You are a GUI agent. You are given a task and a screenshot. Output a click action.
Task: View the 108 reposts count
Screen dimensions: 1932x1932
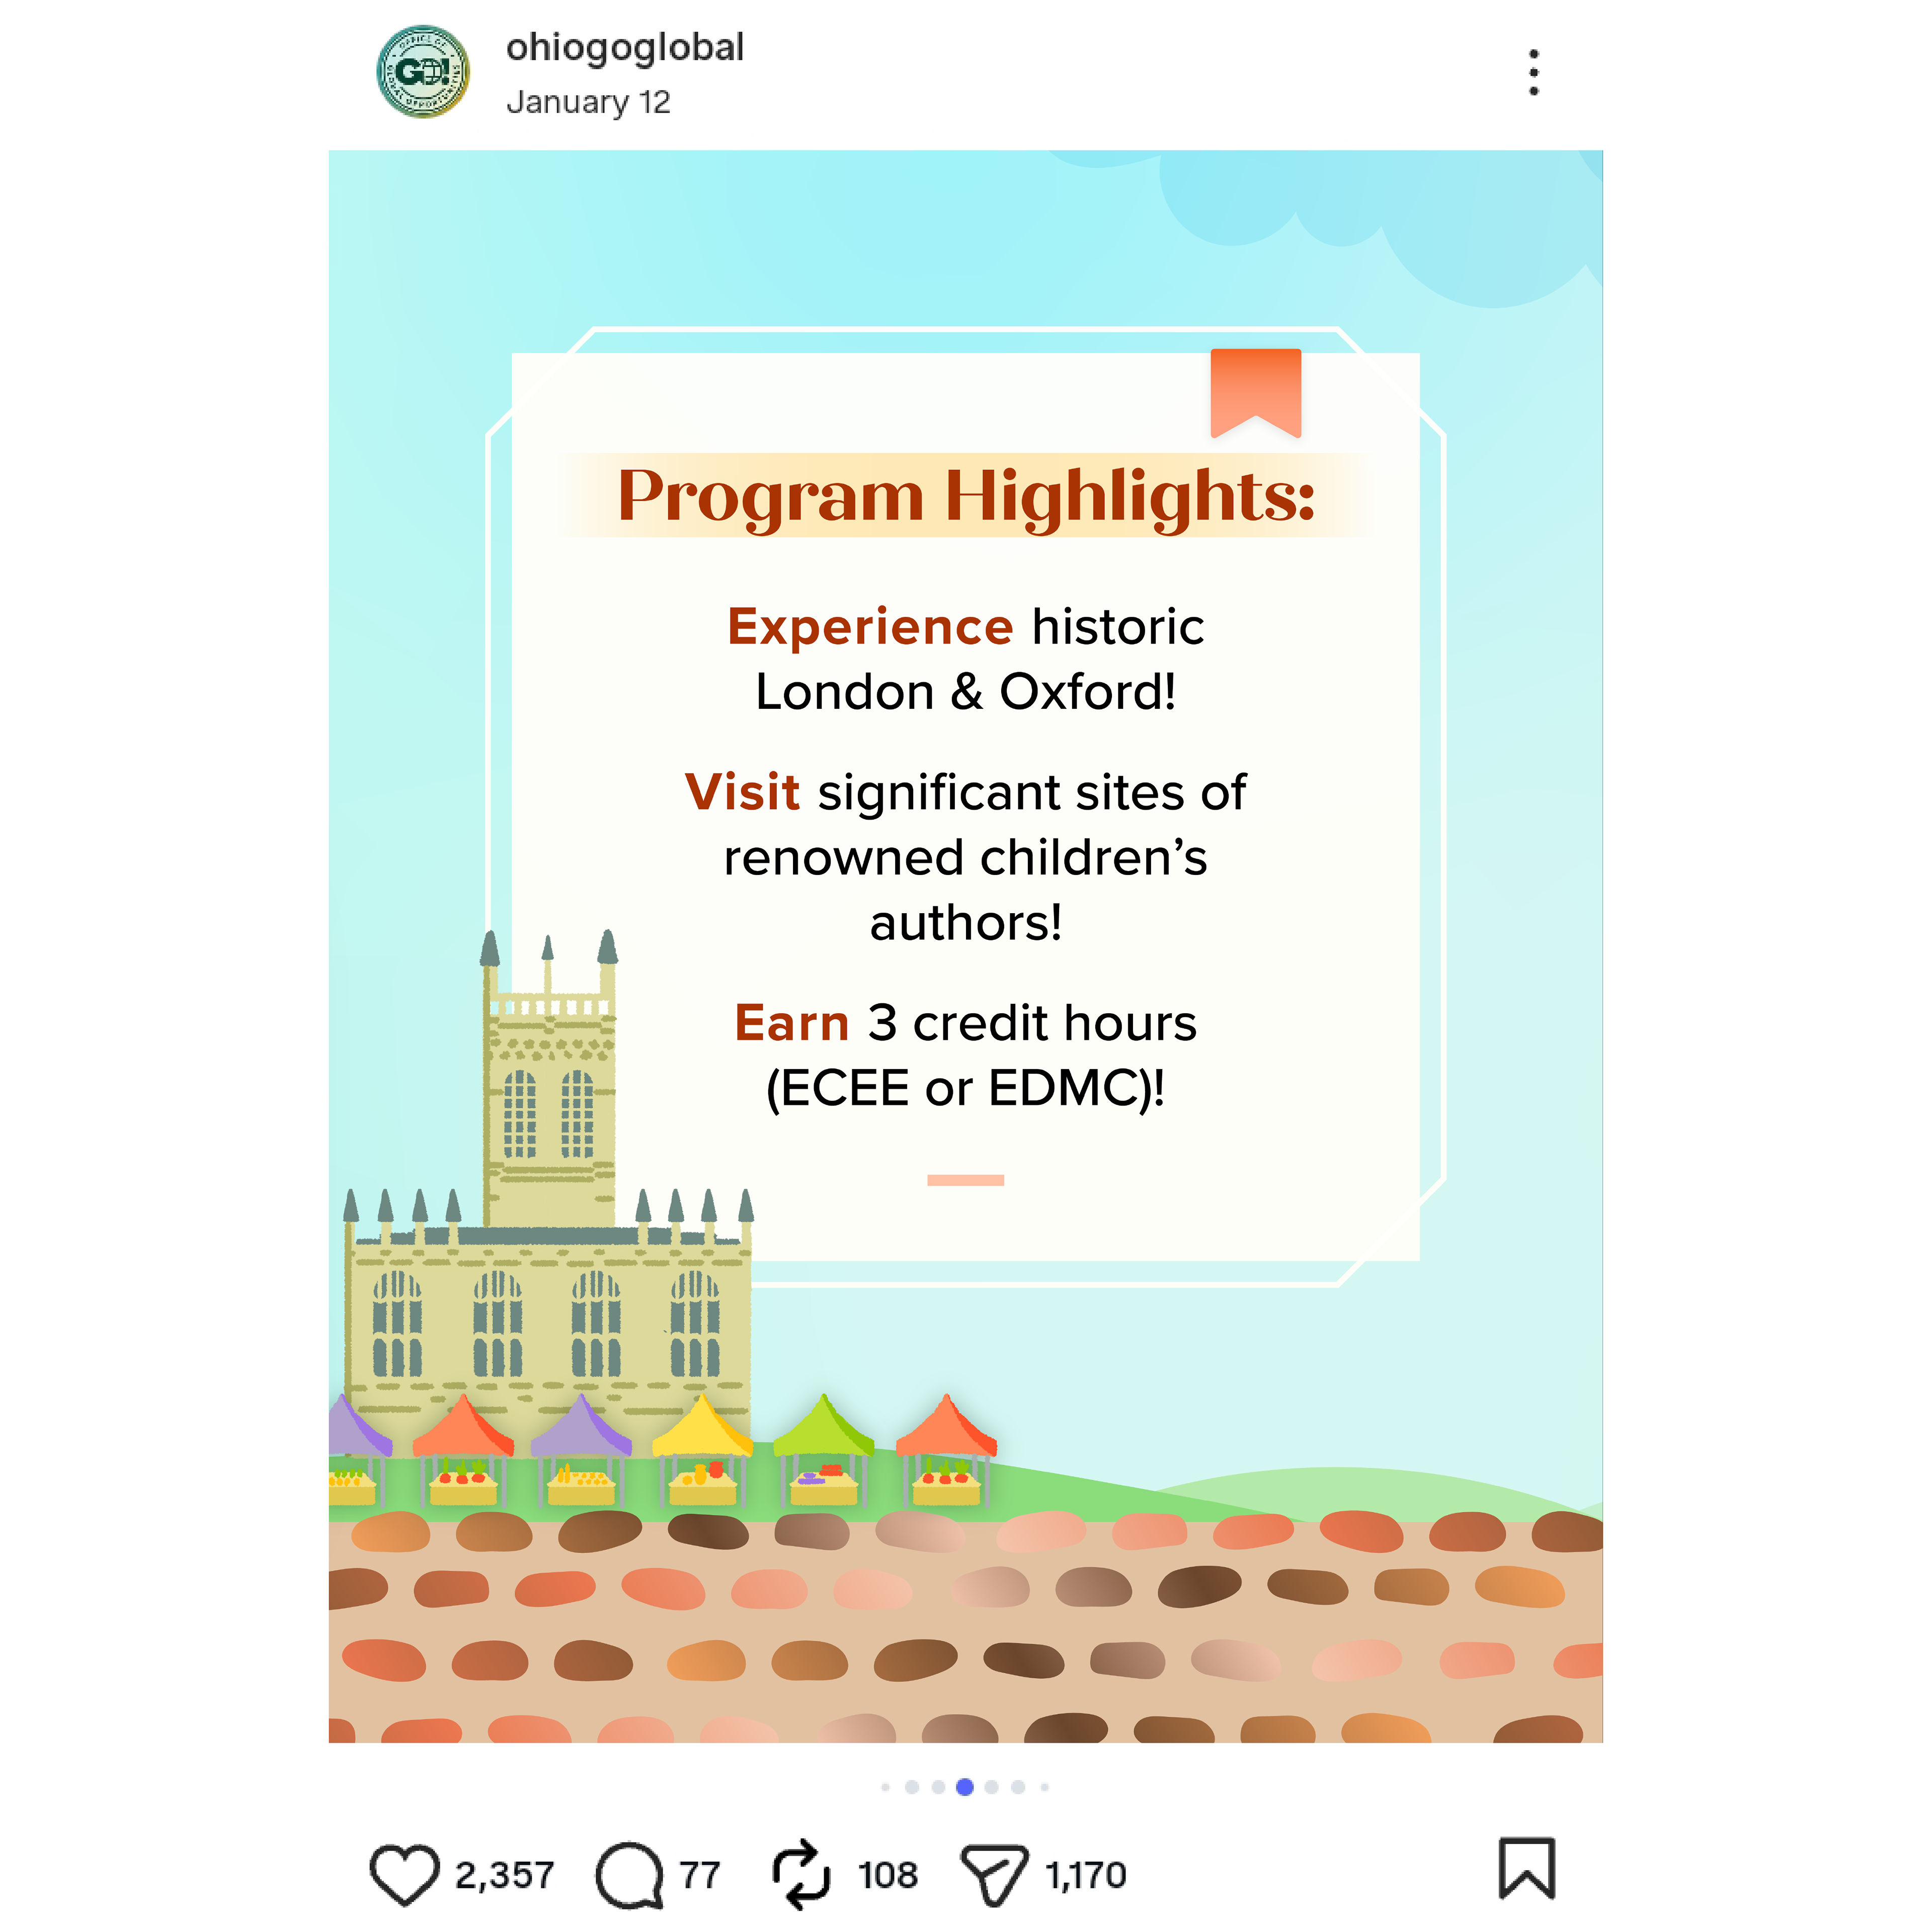pyautogui.click(x=888, y=1875)
